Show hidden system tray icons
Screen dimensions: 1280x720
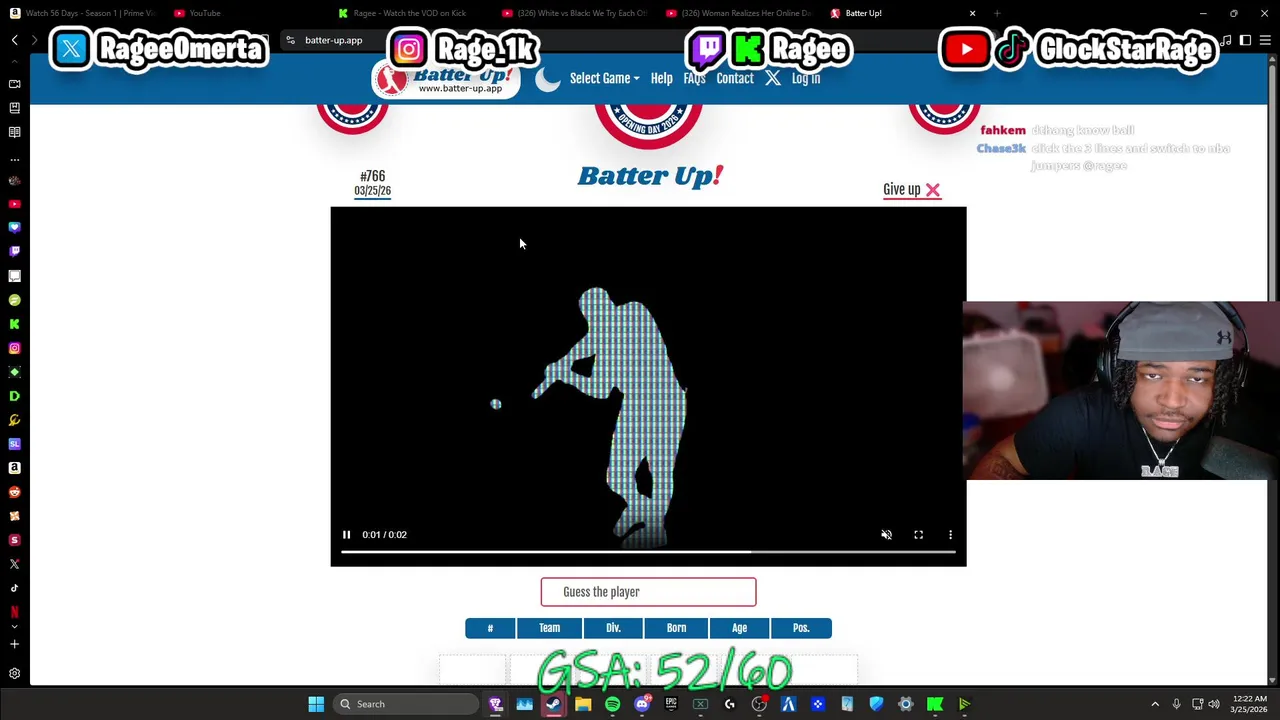click(x=1155, y=704)
